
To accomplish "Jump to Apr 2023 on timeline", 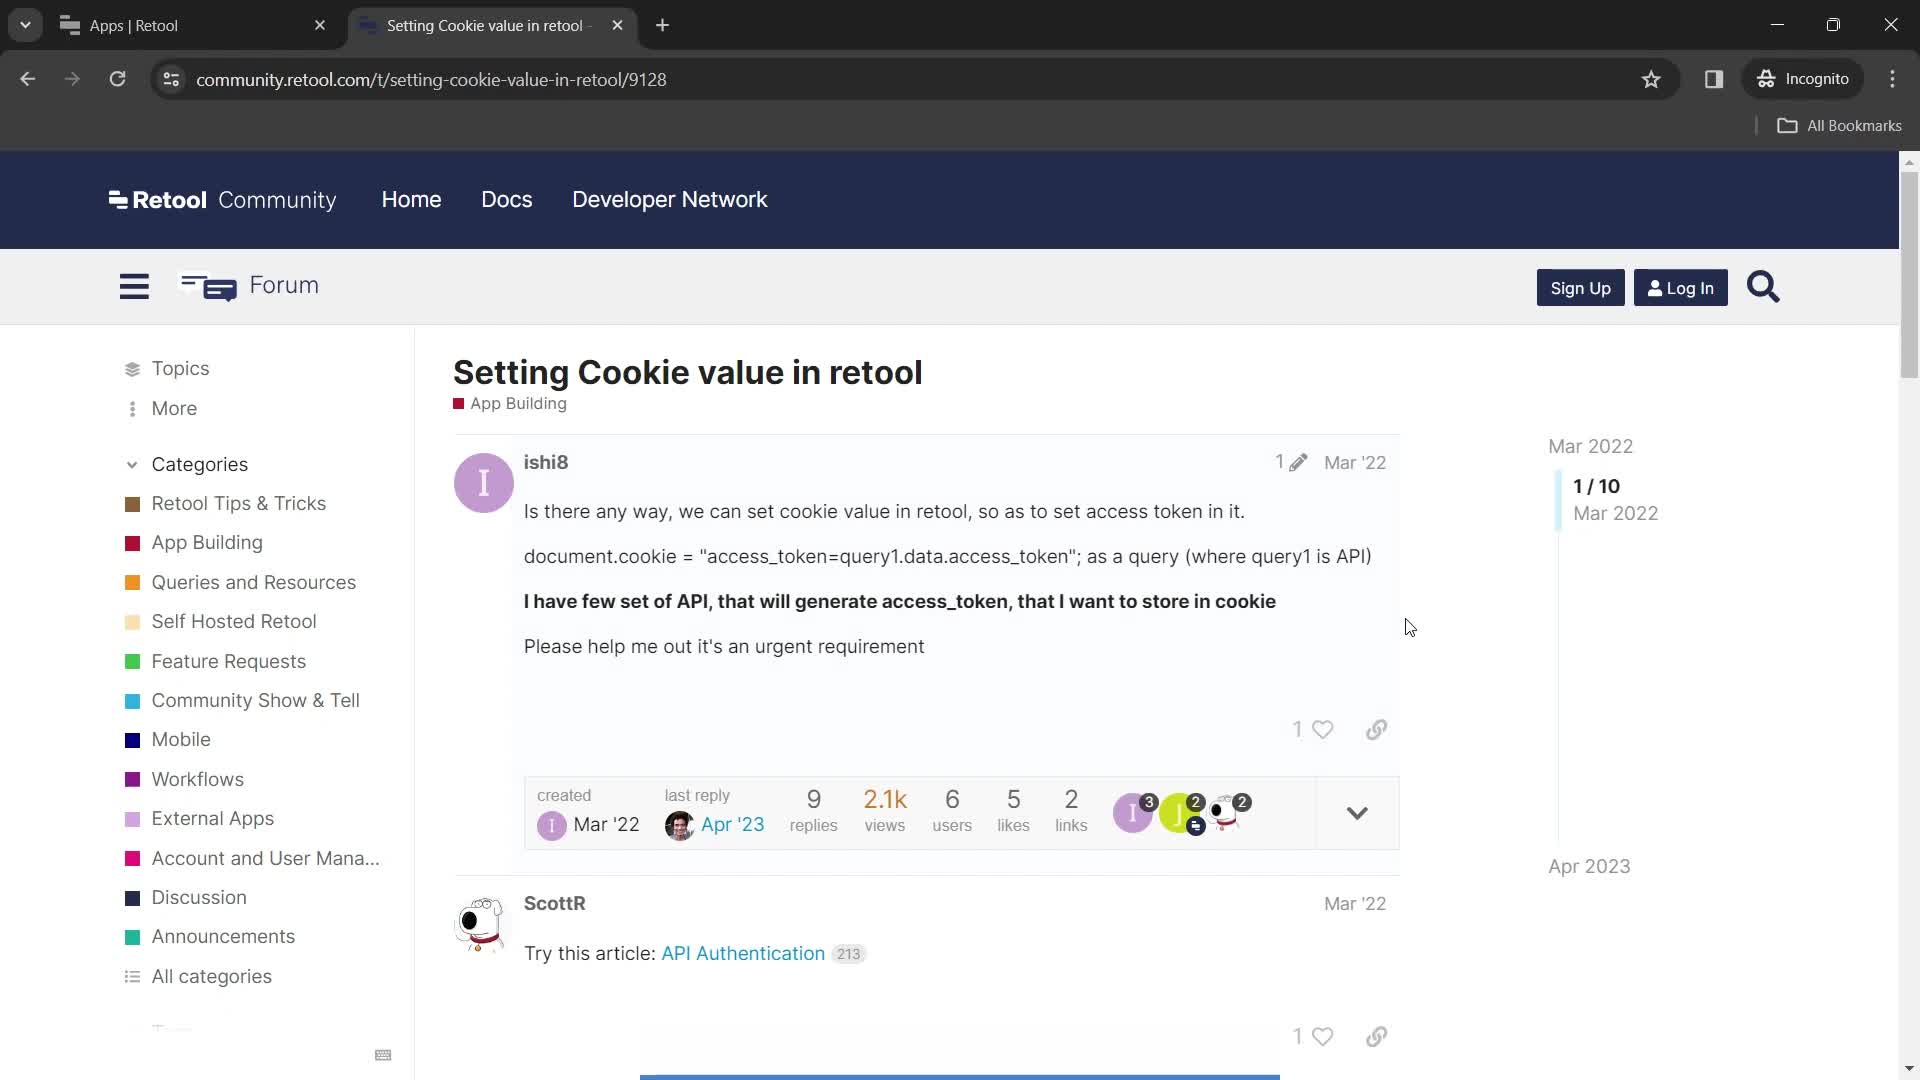I will pyautogui.click(x=1589, y=867).
